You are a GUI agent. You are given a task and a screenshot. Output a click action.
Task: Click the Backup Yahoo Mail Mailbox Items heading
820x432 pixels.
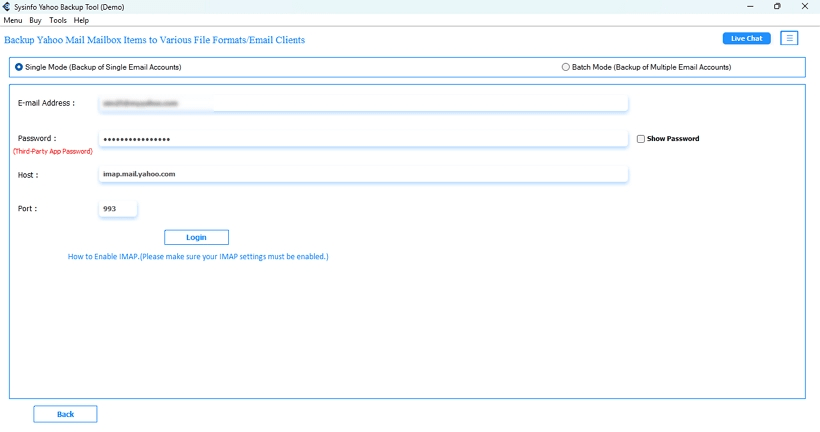pyautogui.click(x=154, y=40)
